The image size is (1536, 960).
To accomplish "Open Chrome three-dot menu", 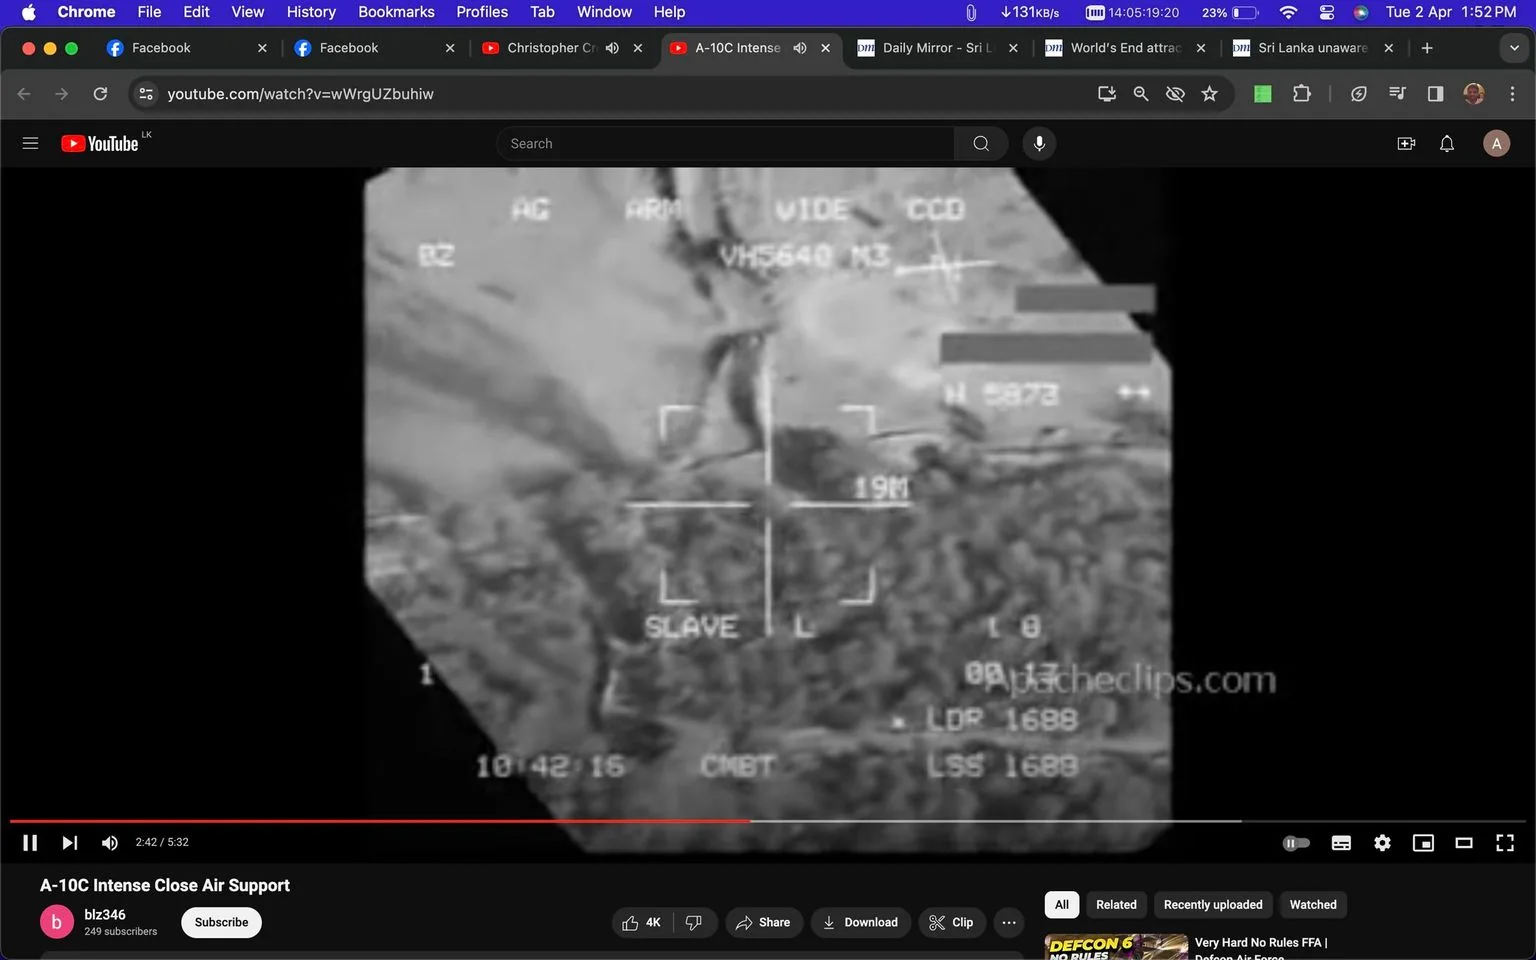I will click(1512, 94).
